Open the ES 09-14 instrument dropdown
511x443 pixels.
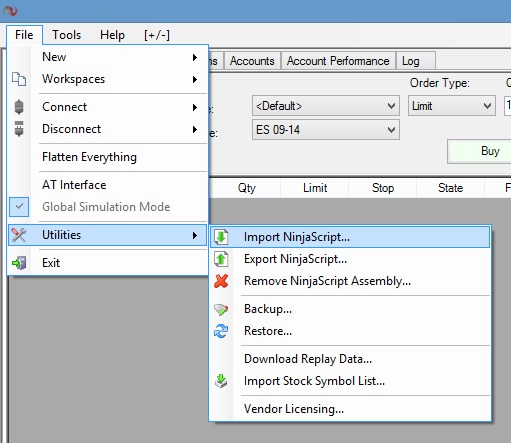tap(326, 130)
